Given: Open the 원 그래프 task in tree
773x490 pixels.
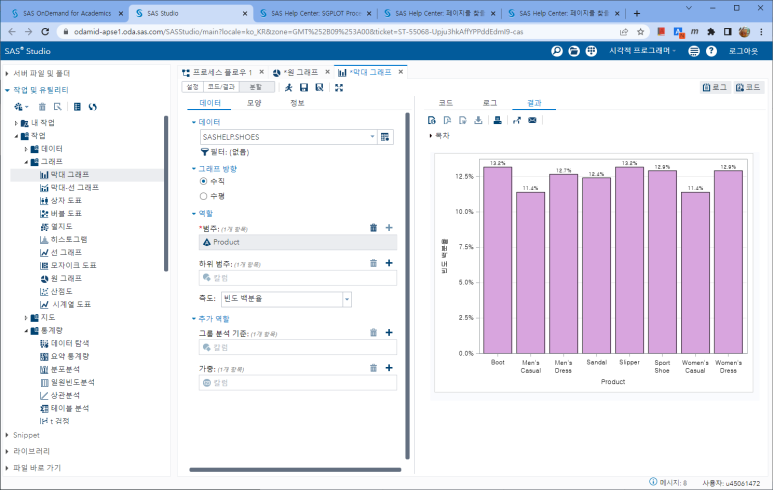Looking at the screenshot, I should click(x=66, y=278).
